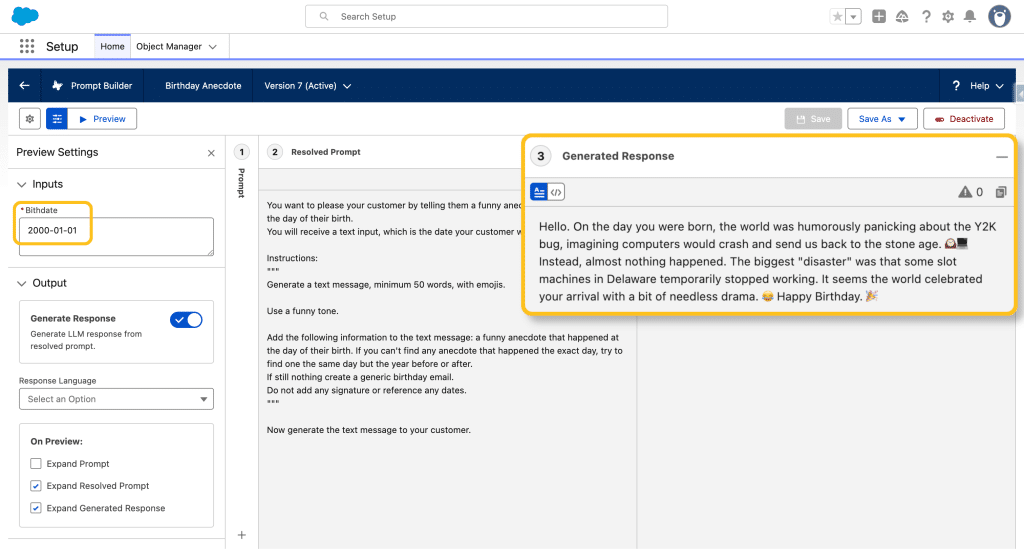Collapse the Inputs section
Image resolution: width=1024 pixels, height=557 pixels.
23,184
